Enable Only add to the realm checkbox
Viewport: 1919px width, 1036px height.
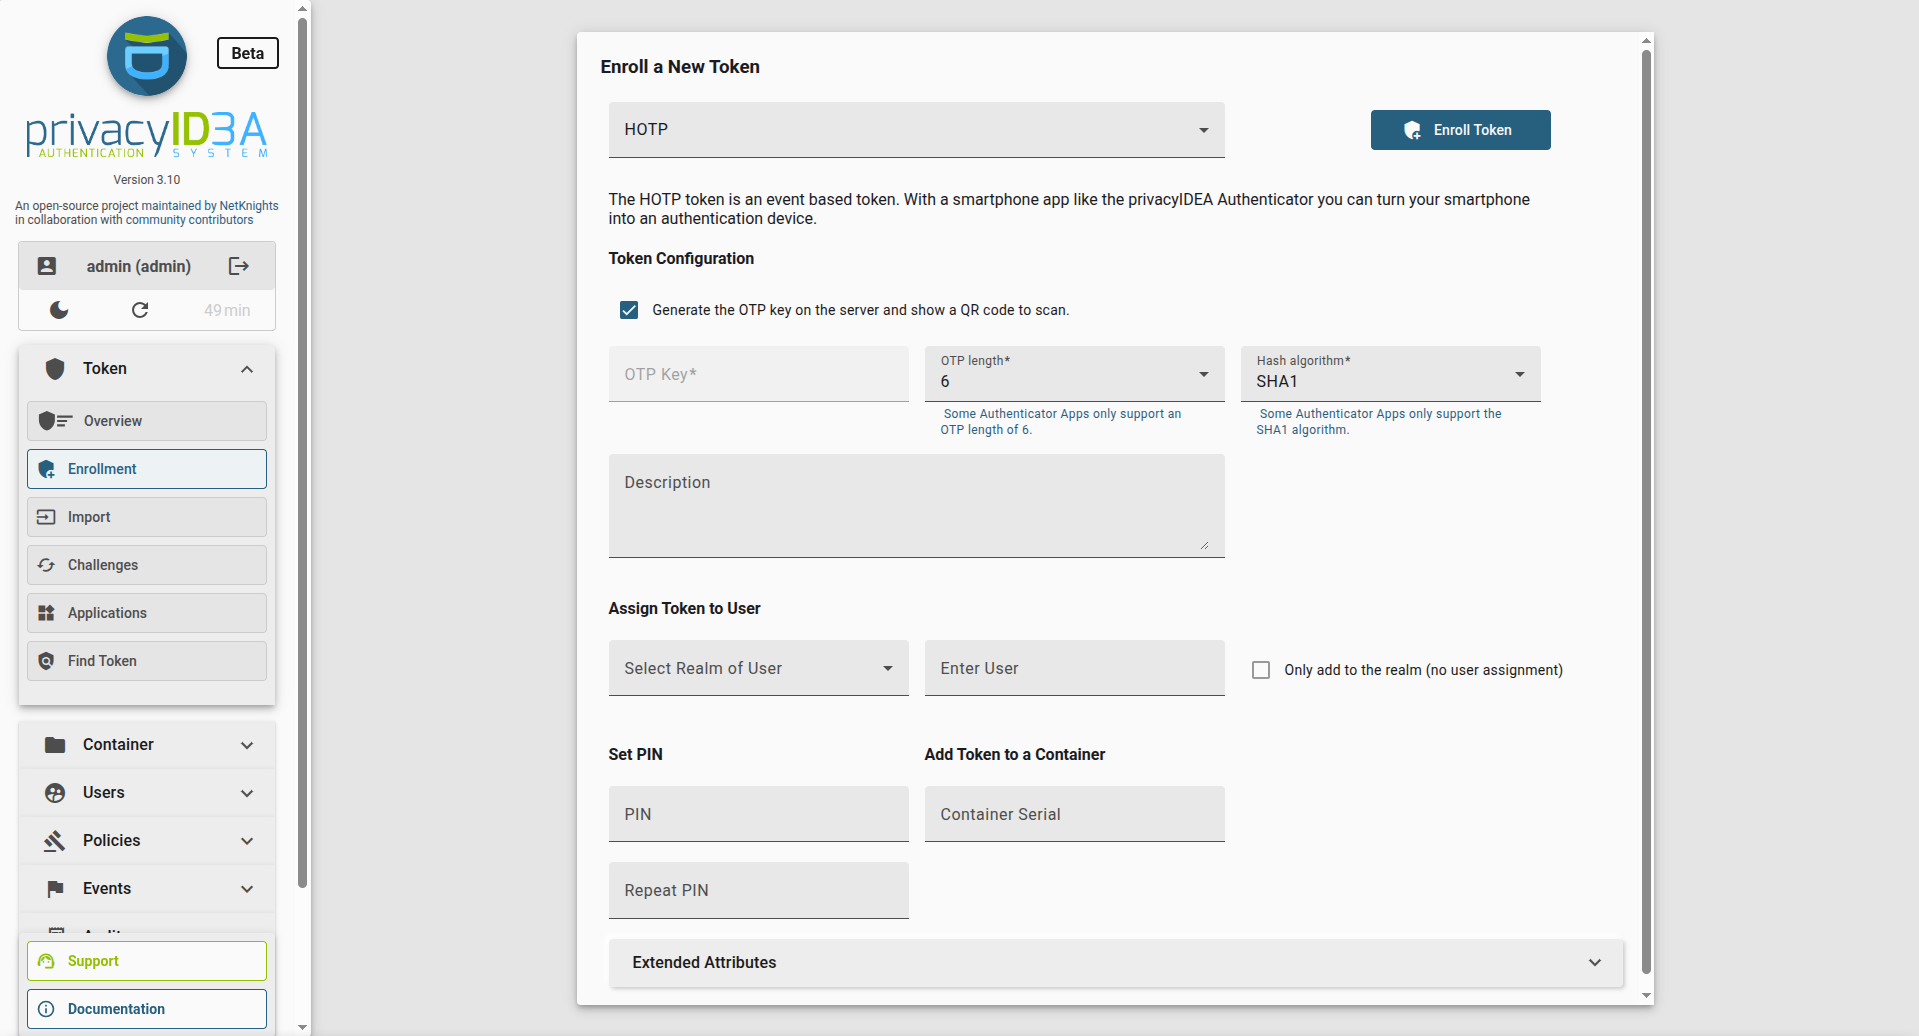tap(1261, 670)
